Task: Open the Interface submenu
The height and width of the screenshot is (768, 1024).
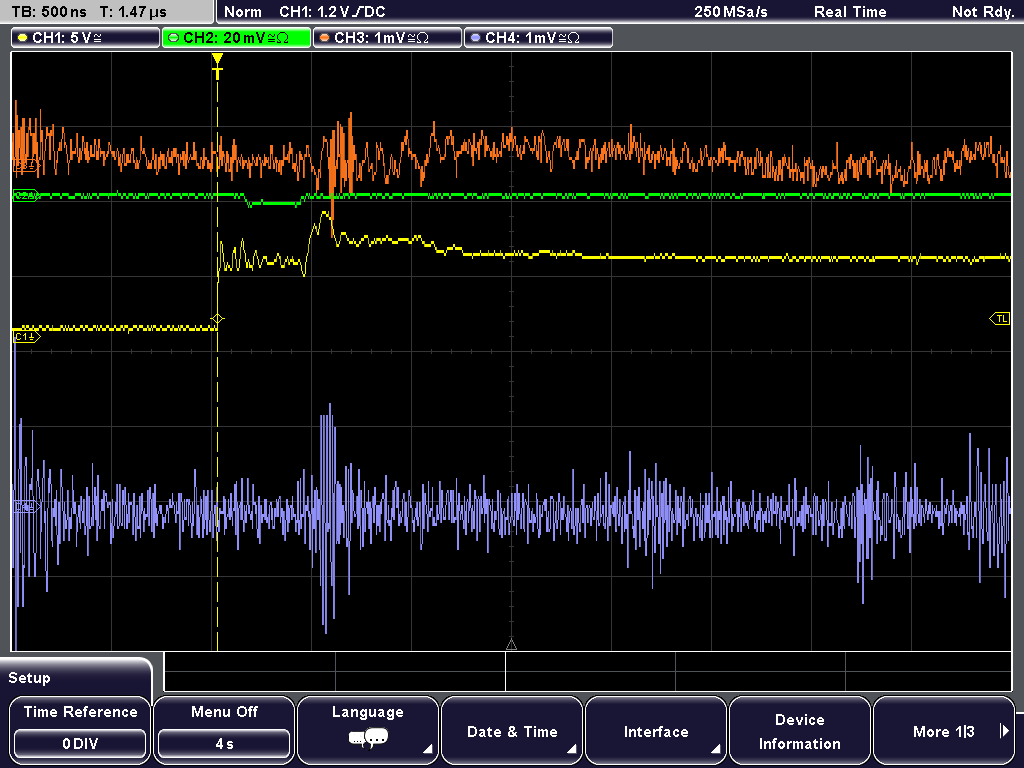Action: 656,730
